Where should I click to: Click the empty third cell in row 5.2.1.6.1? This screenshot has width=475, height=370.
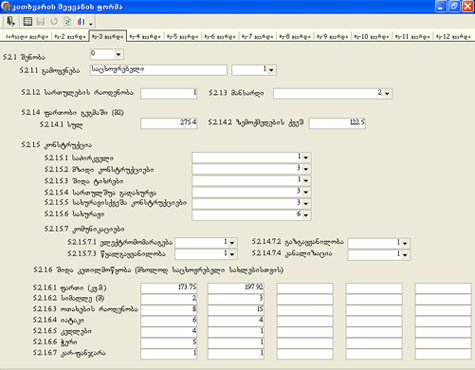pyautogui.click(x=305, y=288)
